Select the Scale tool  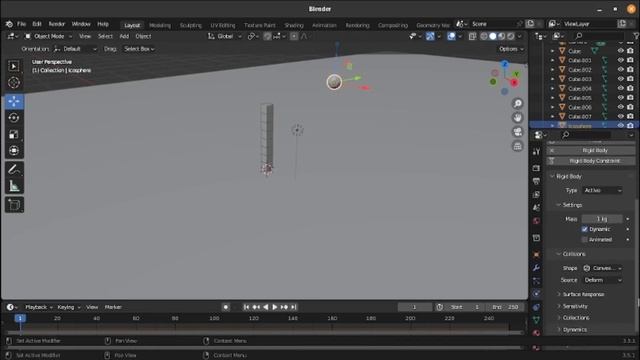pos(14,134)
